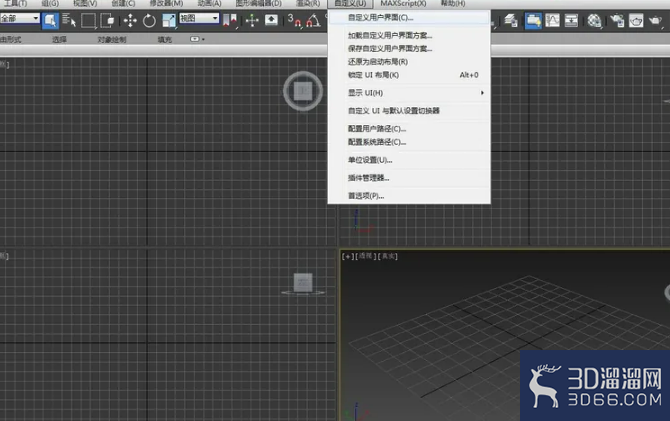Image resolution: width=670 pixels, height=421 pixels.
Task: Switch to the 填充 ribbon tab
Action: 165,39
